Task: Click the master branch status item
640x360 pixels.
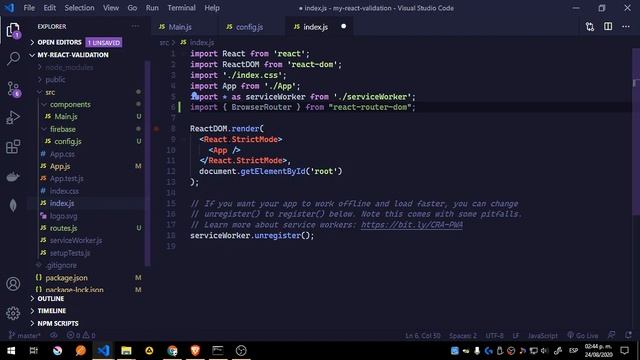Action: pos(24,336)
